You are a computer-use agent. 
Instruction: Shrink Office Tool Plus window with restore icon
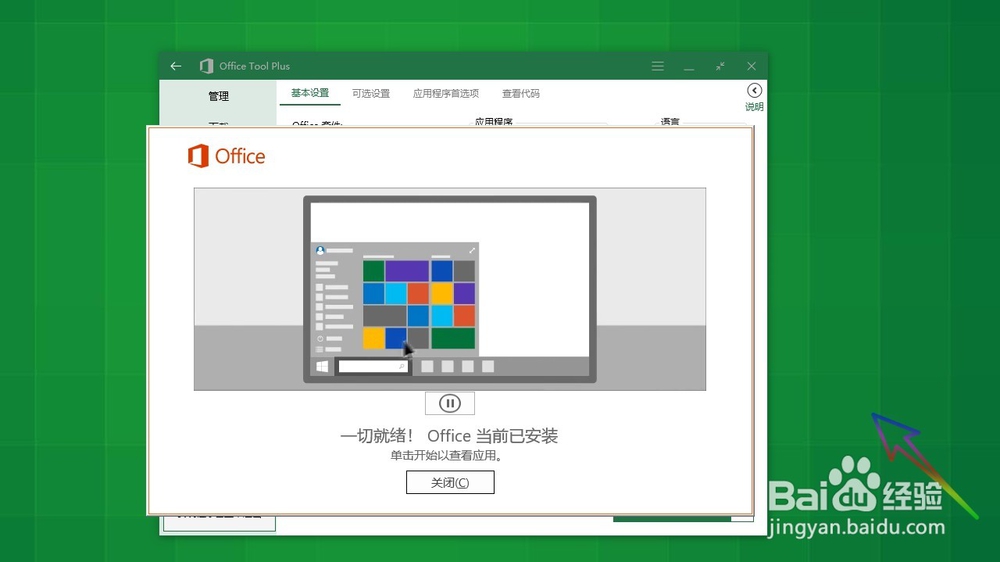pyautogui.click(x=720, y=66)
